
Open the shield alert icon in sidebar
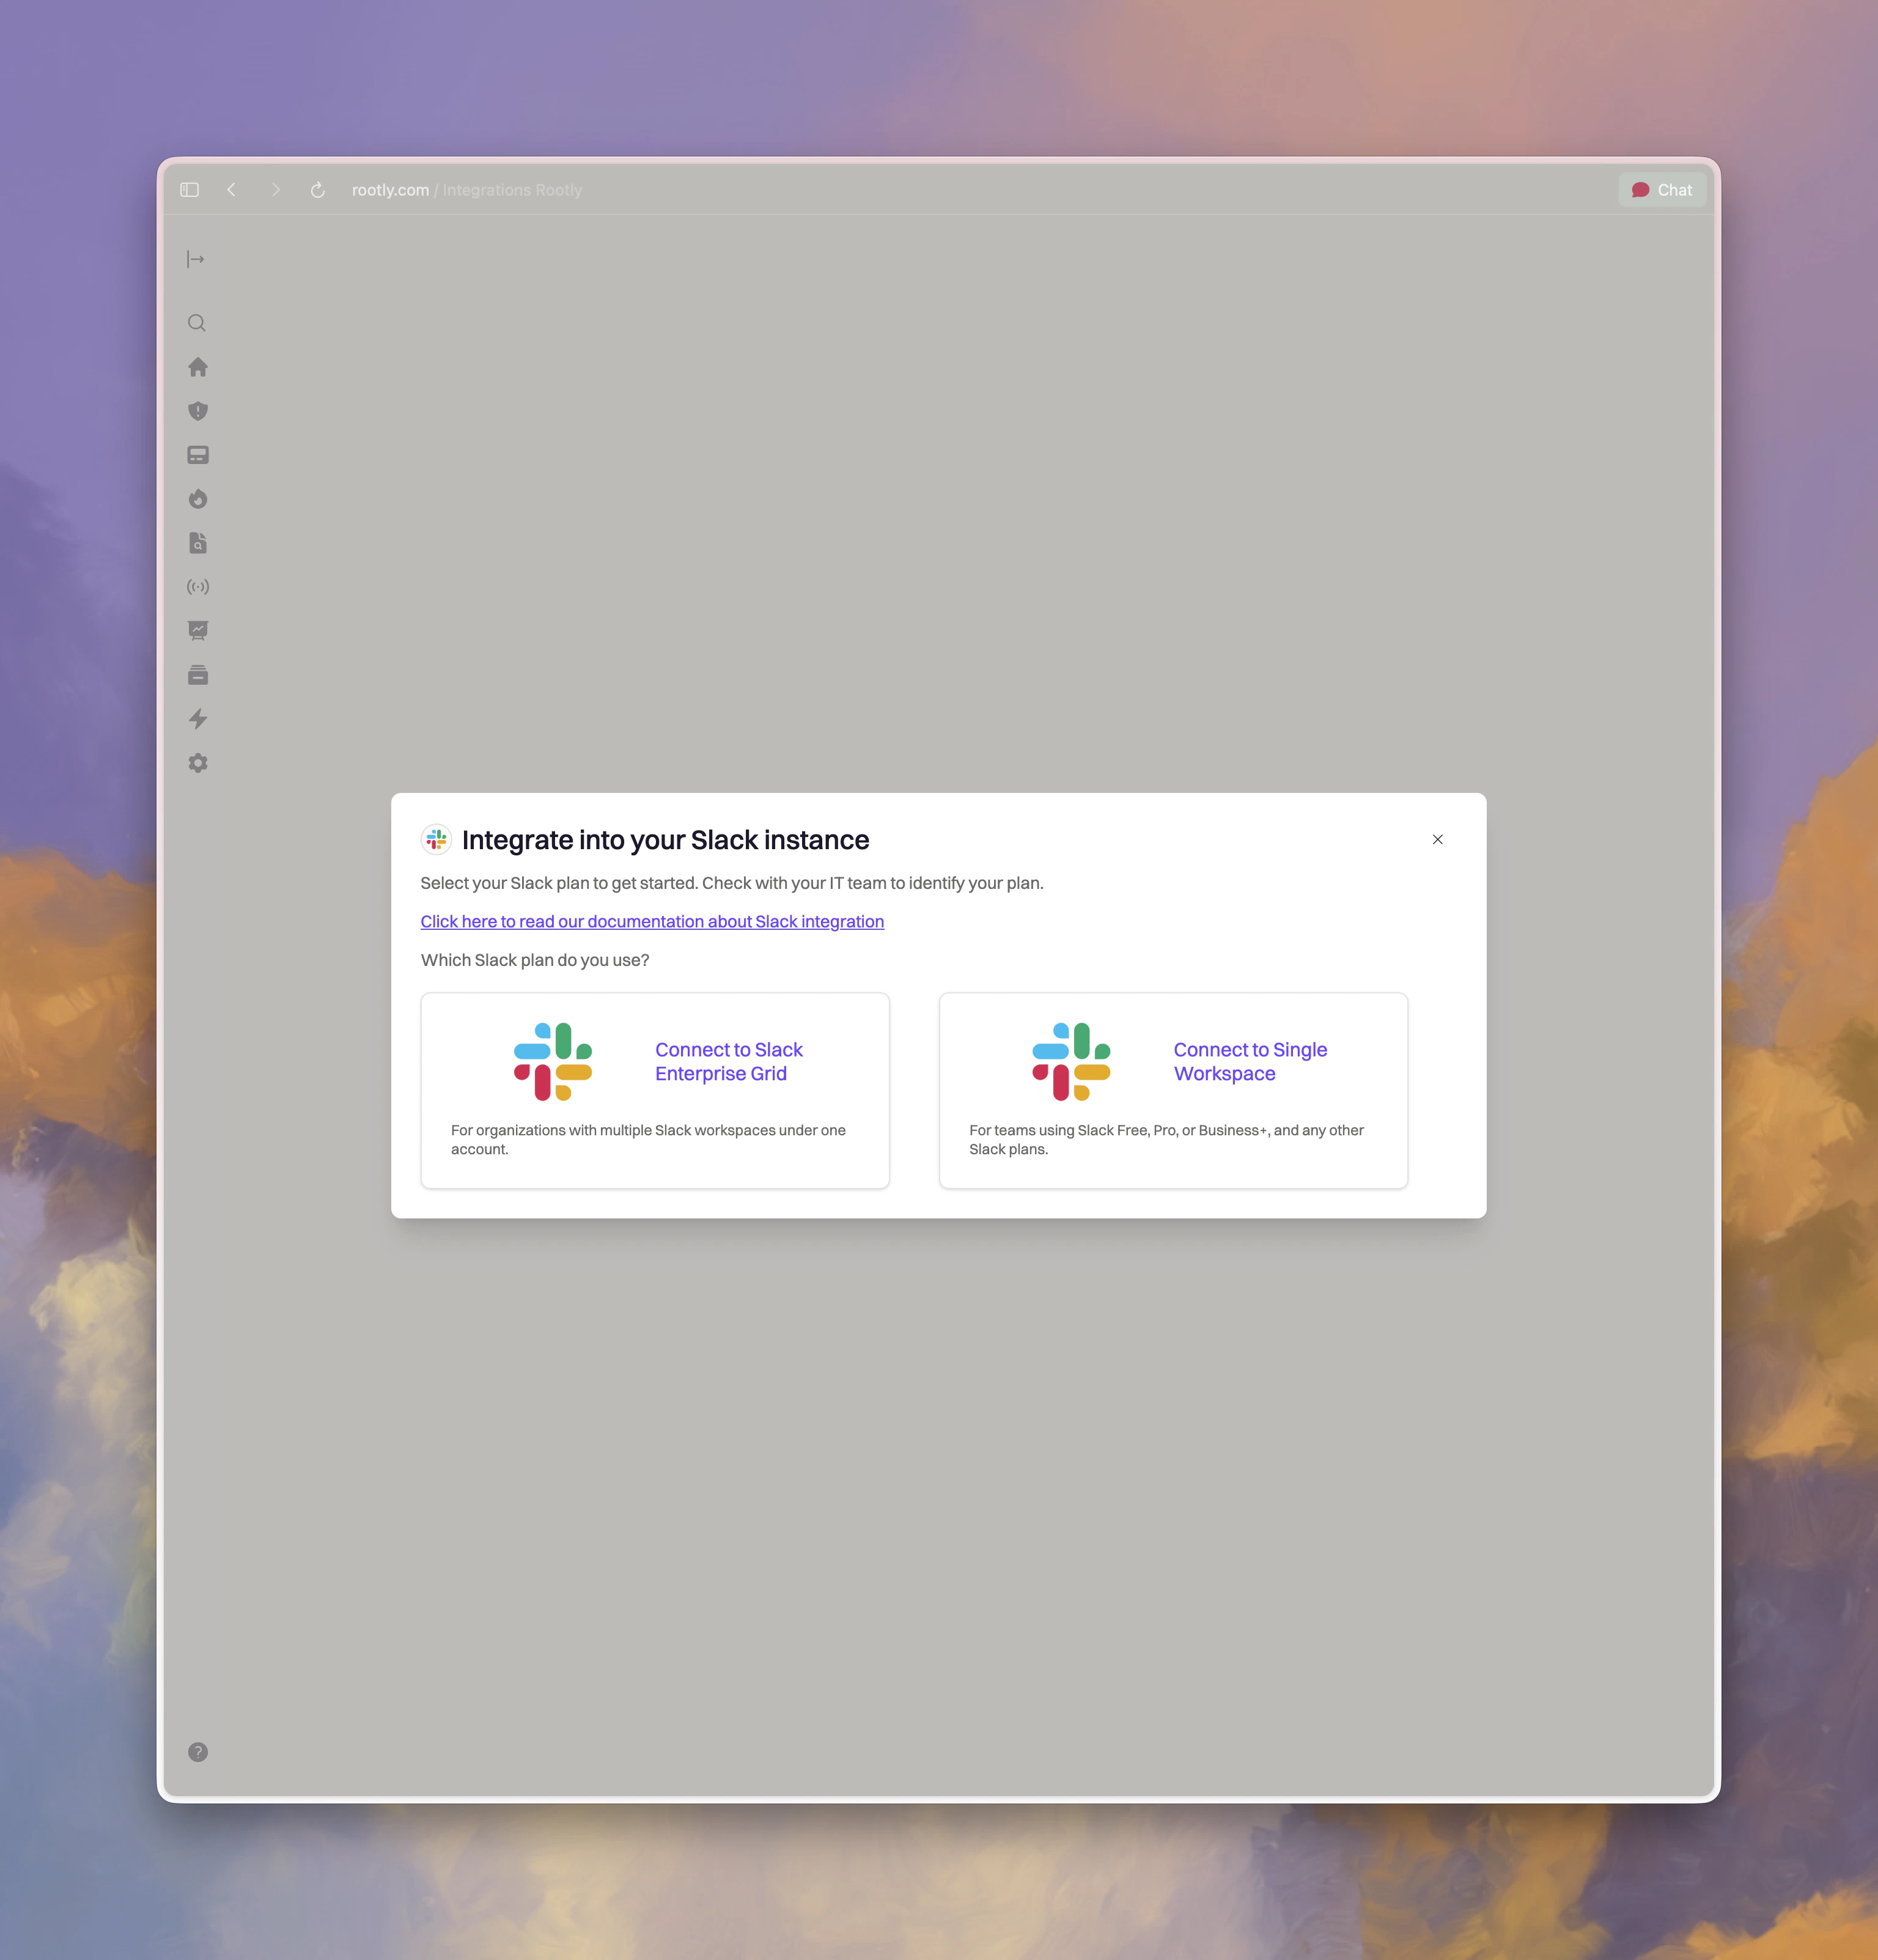coord(198,411)
